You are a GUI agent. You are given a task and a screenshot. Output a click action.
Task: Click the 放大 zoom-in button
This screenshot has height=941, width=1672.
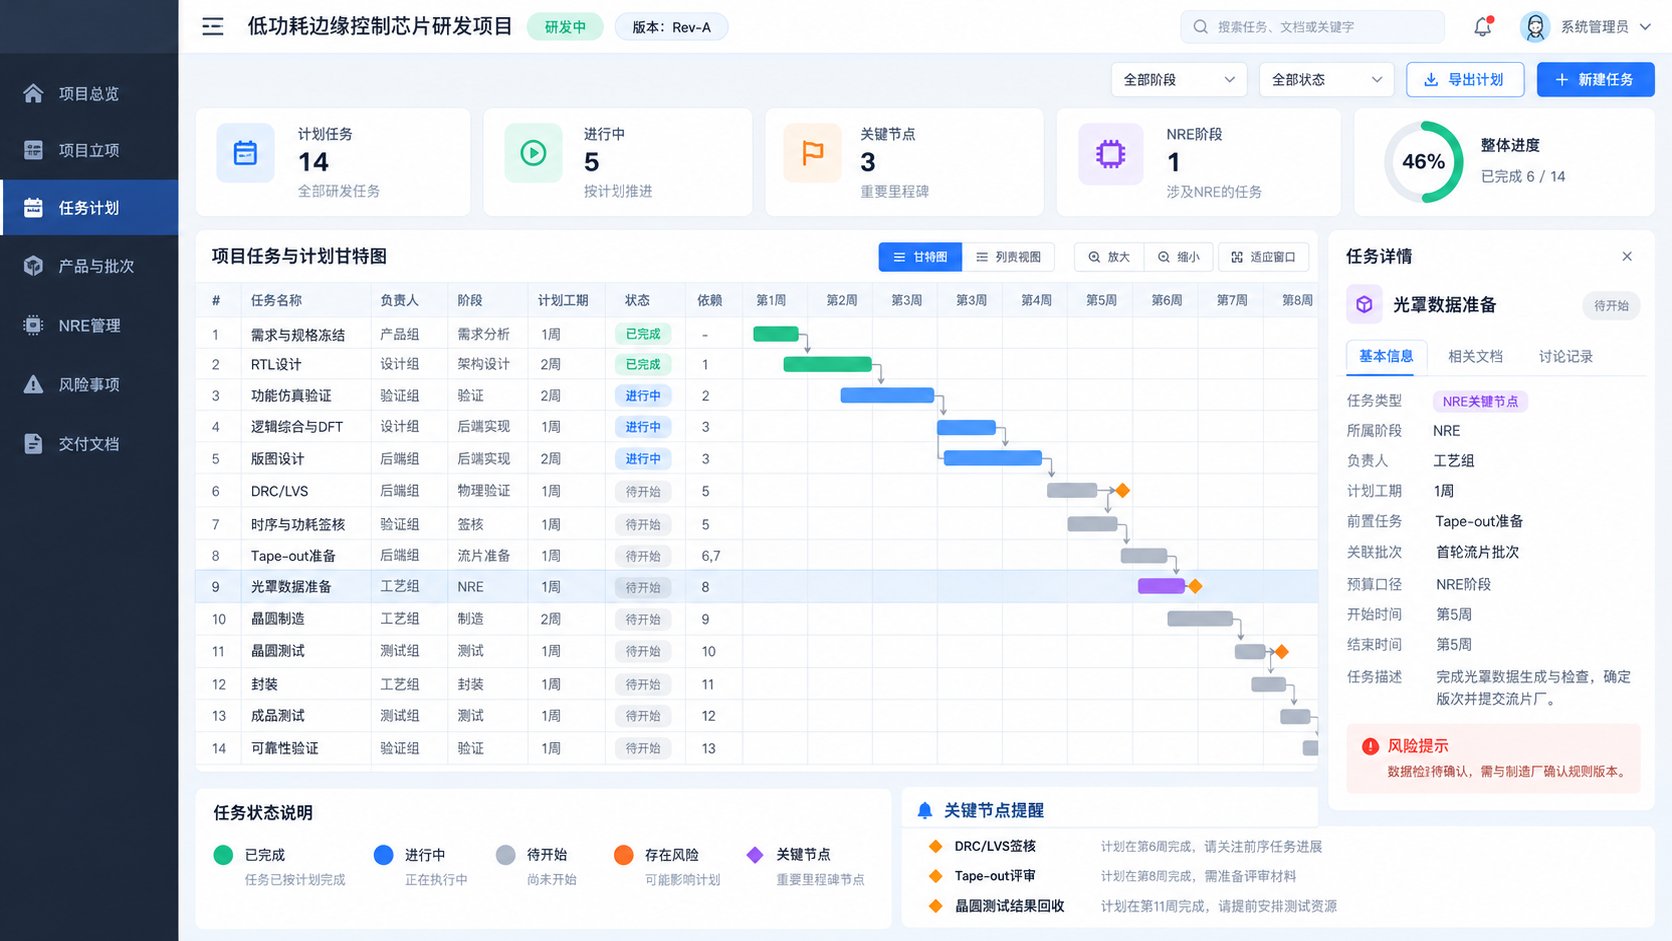[x=1109, y=257]
